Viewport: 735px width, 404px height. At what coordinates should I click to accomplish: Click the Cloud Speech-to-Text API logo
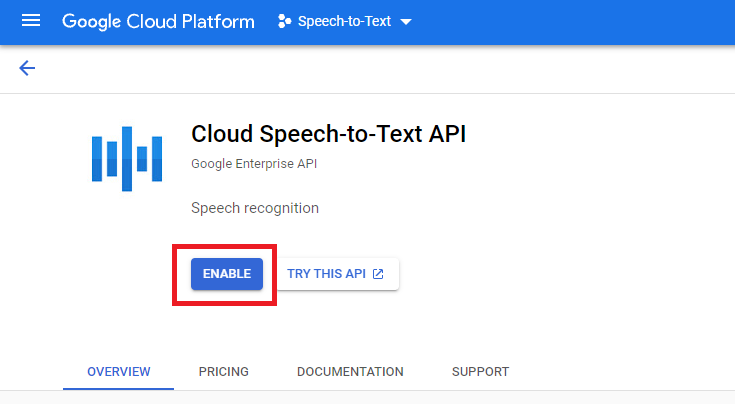tap(126, 157)
